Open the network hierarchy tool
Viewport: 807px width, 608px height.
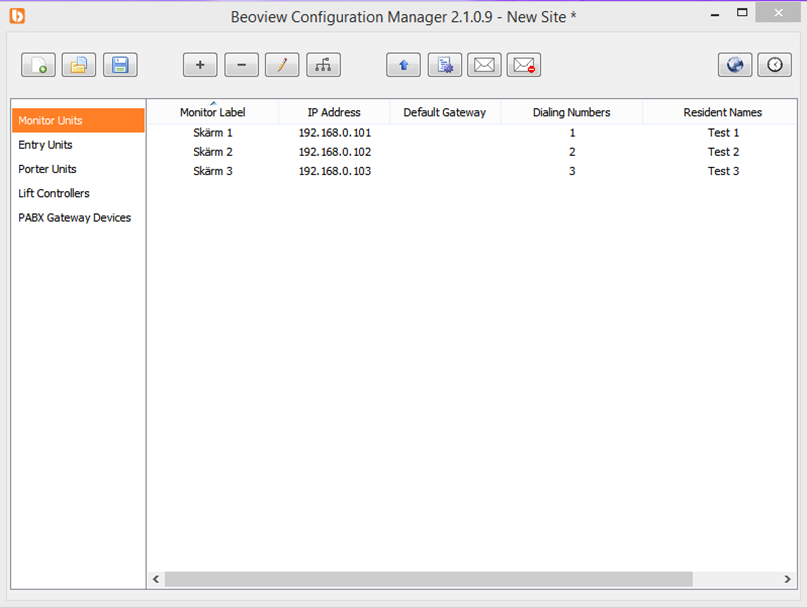(x=323, y=65)
